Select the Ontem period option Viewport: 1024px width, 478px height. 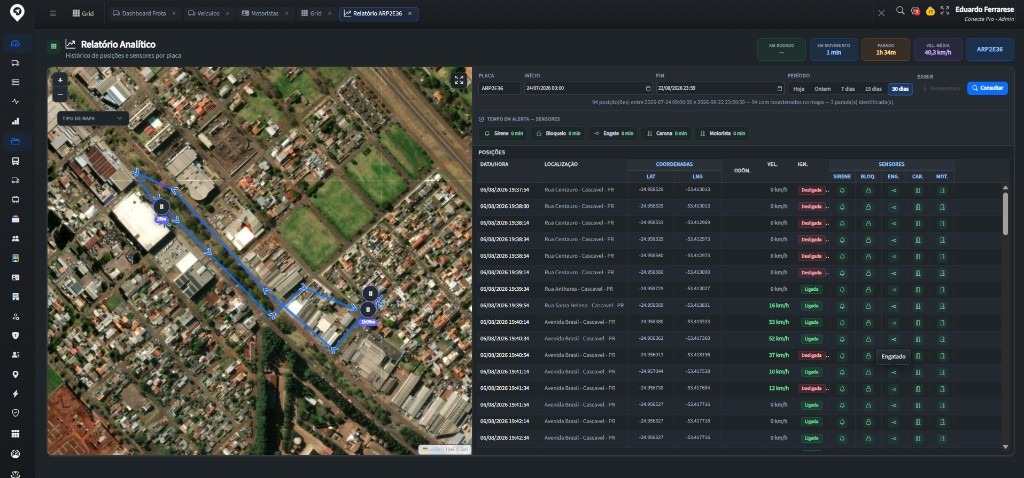822,89
